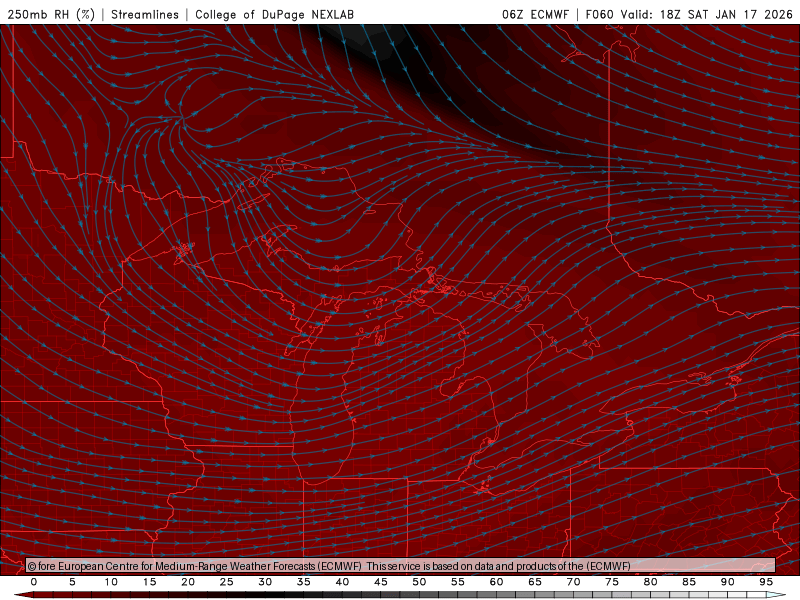This screenshot has height=600, width=800.
Task: Click the 10 value on colorbar scale
Action: [x=111, y=582]
